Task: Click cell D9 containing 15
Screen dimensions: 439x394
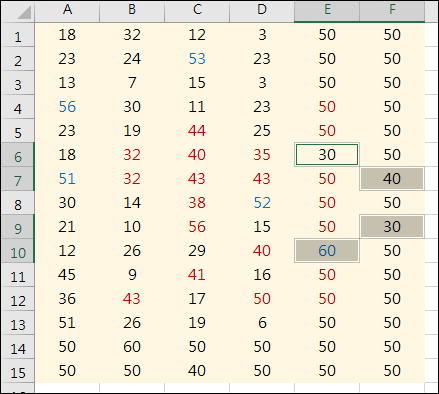Action: pyautogui.click(x=262, y=227)
